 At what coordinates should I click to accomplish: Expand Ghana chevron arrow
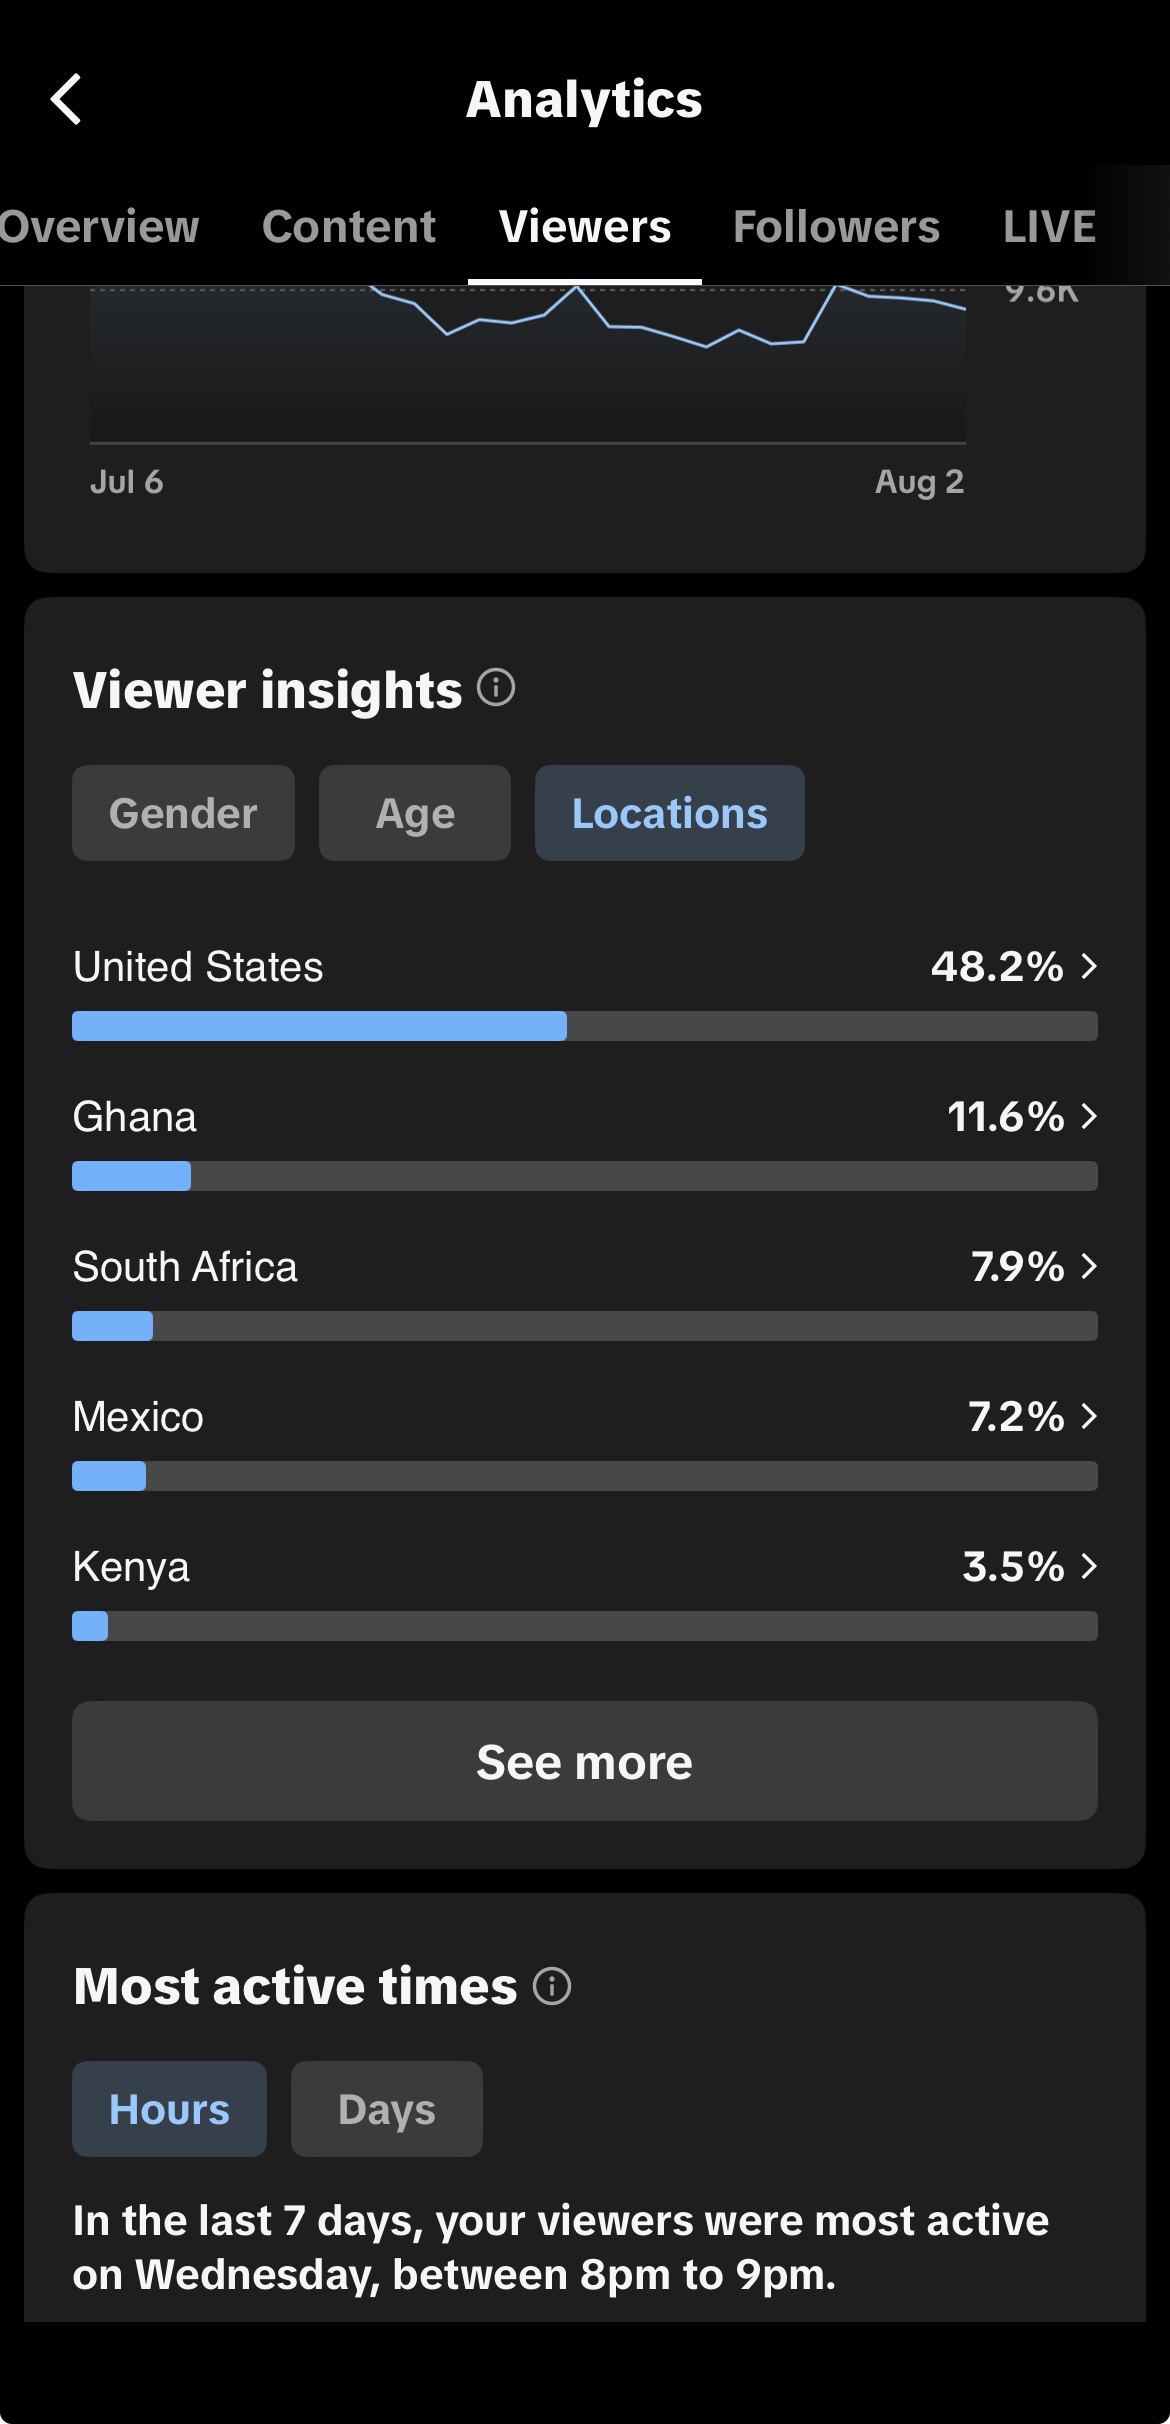1089,1116
